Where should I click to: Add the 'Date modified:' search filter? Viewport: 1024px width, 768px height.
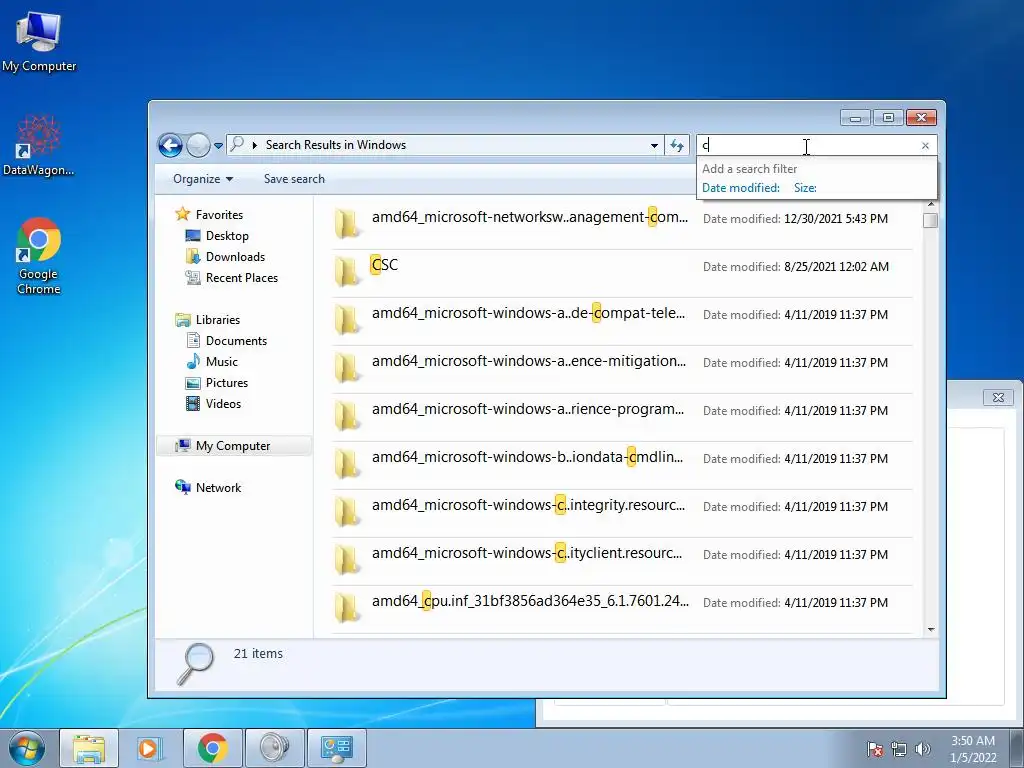(741, 188)
